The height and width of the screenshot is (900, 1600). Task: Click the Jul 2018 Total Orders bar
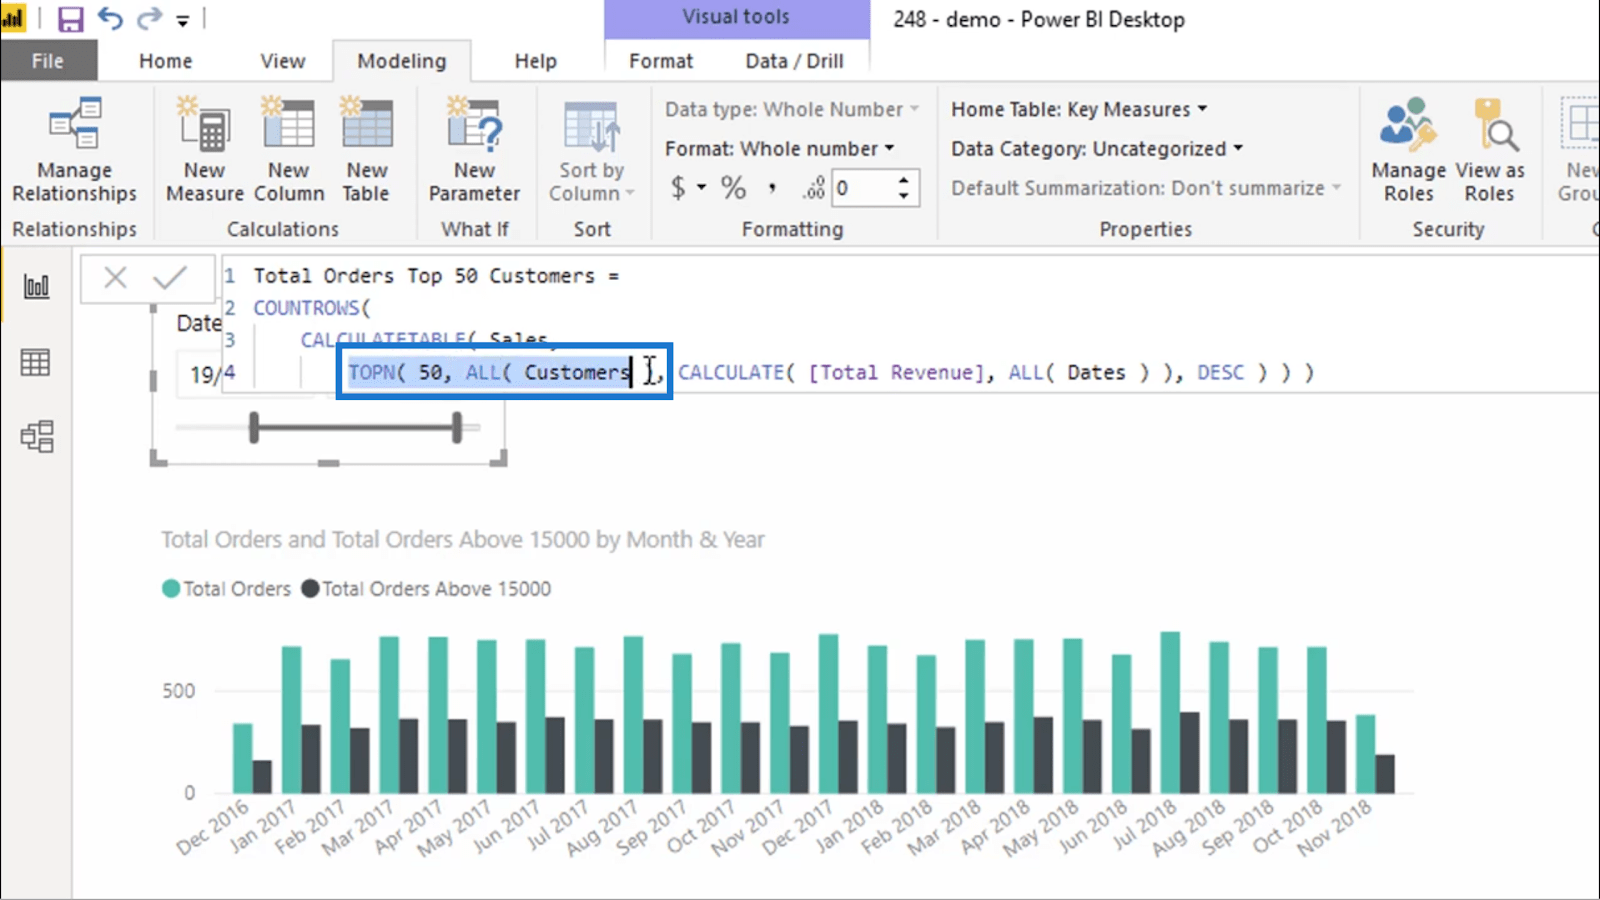point(1170,712)
